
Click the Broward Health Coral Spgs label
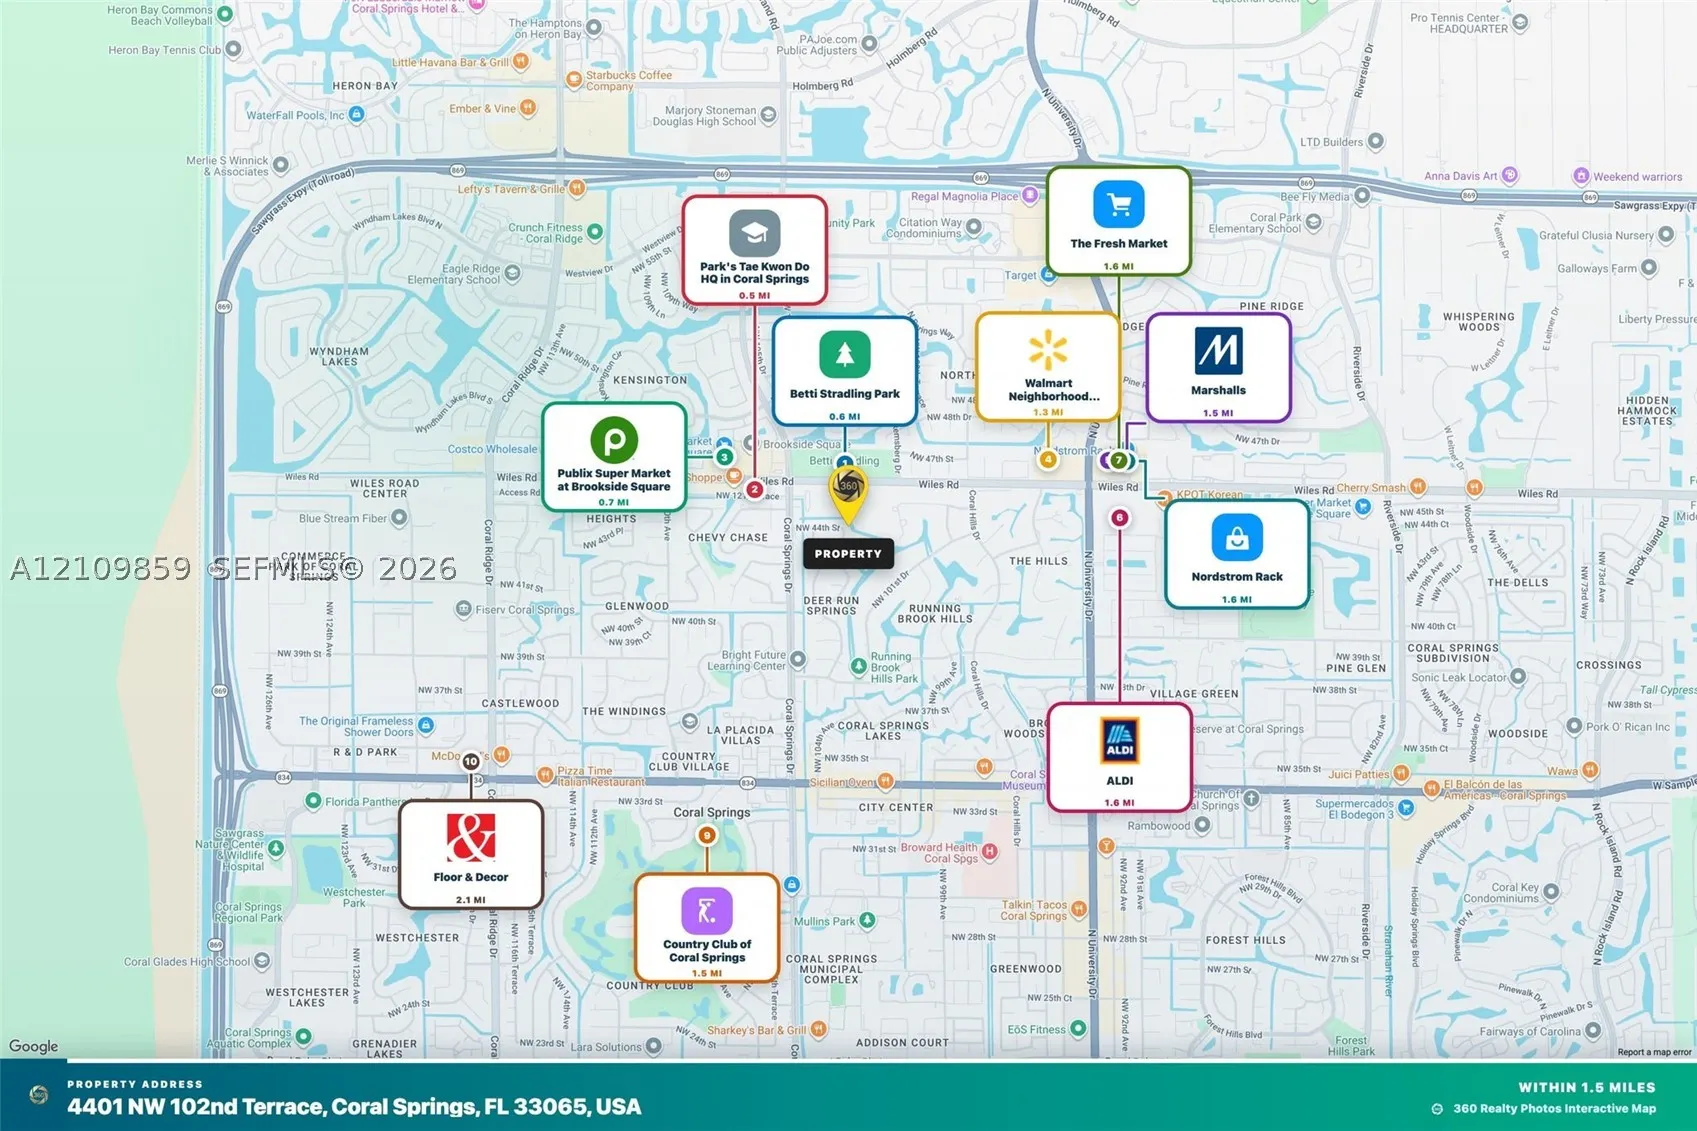click(x=939, y=853)
